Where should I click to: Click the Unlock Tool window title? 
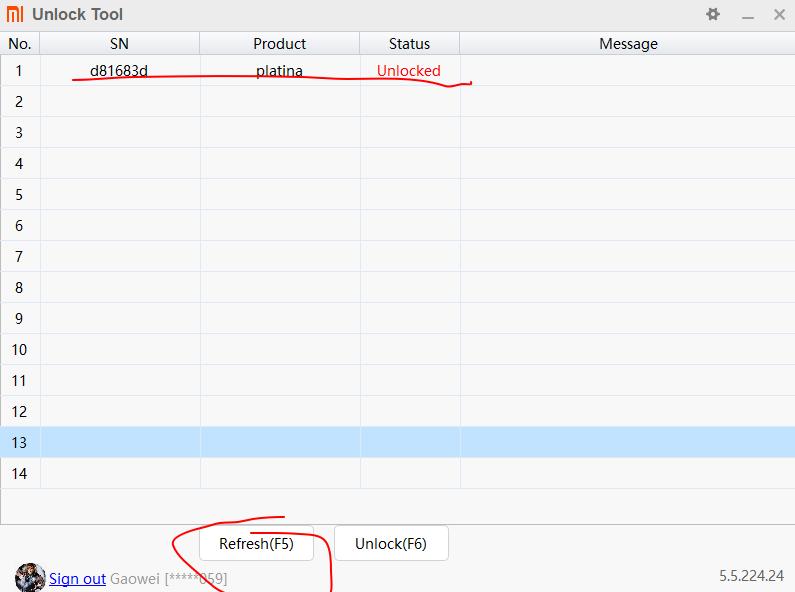pos(78,14)
